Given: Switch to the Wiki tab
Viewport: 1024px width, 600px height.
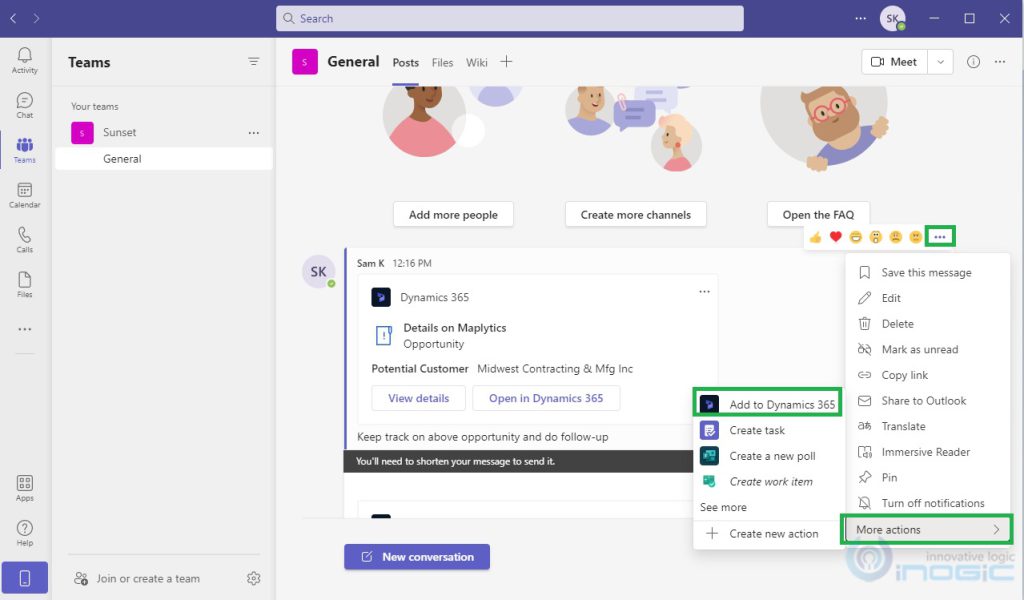Looking at the screenshot, I should coord(476,61).
